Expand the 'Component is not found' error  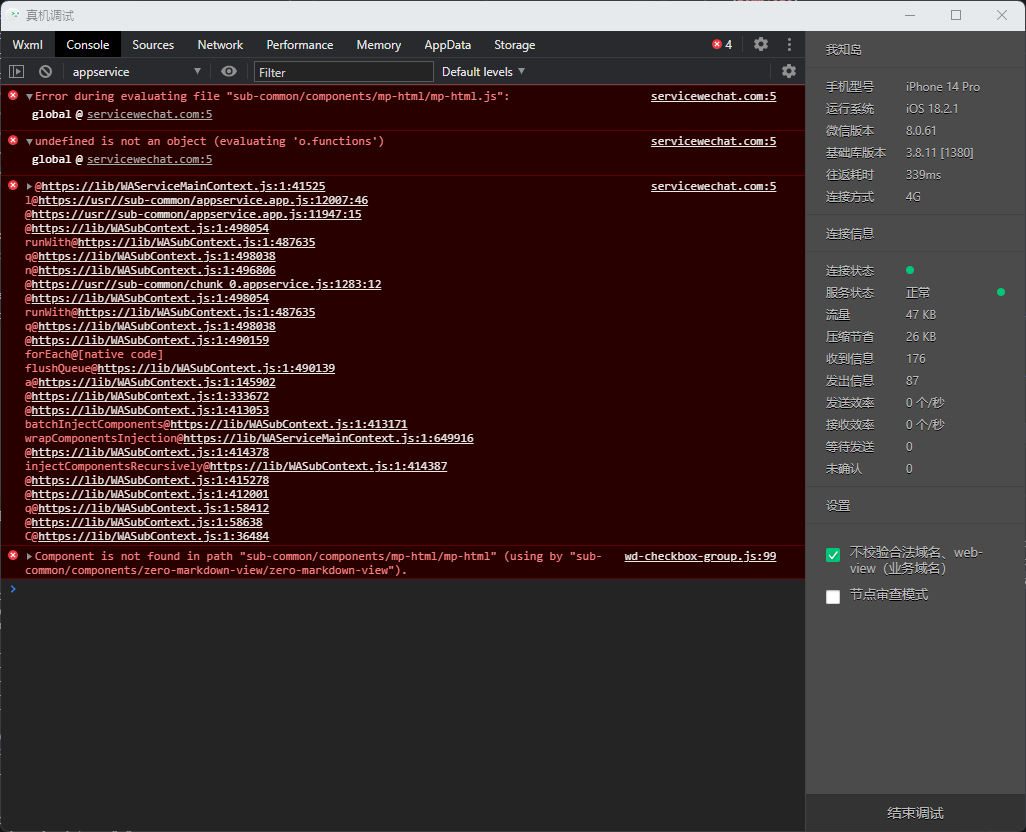pyautogui.click(x=29, y=557)
